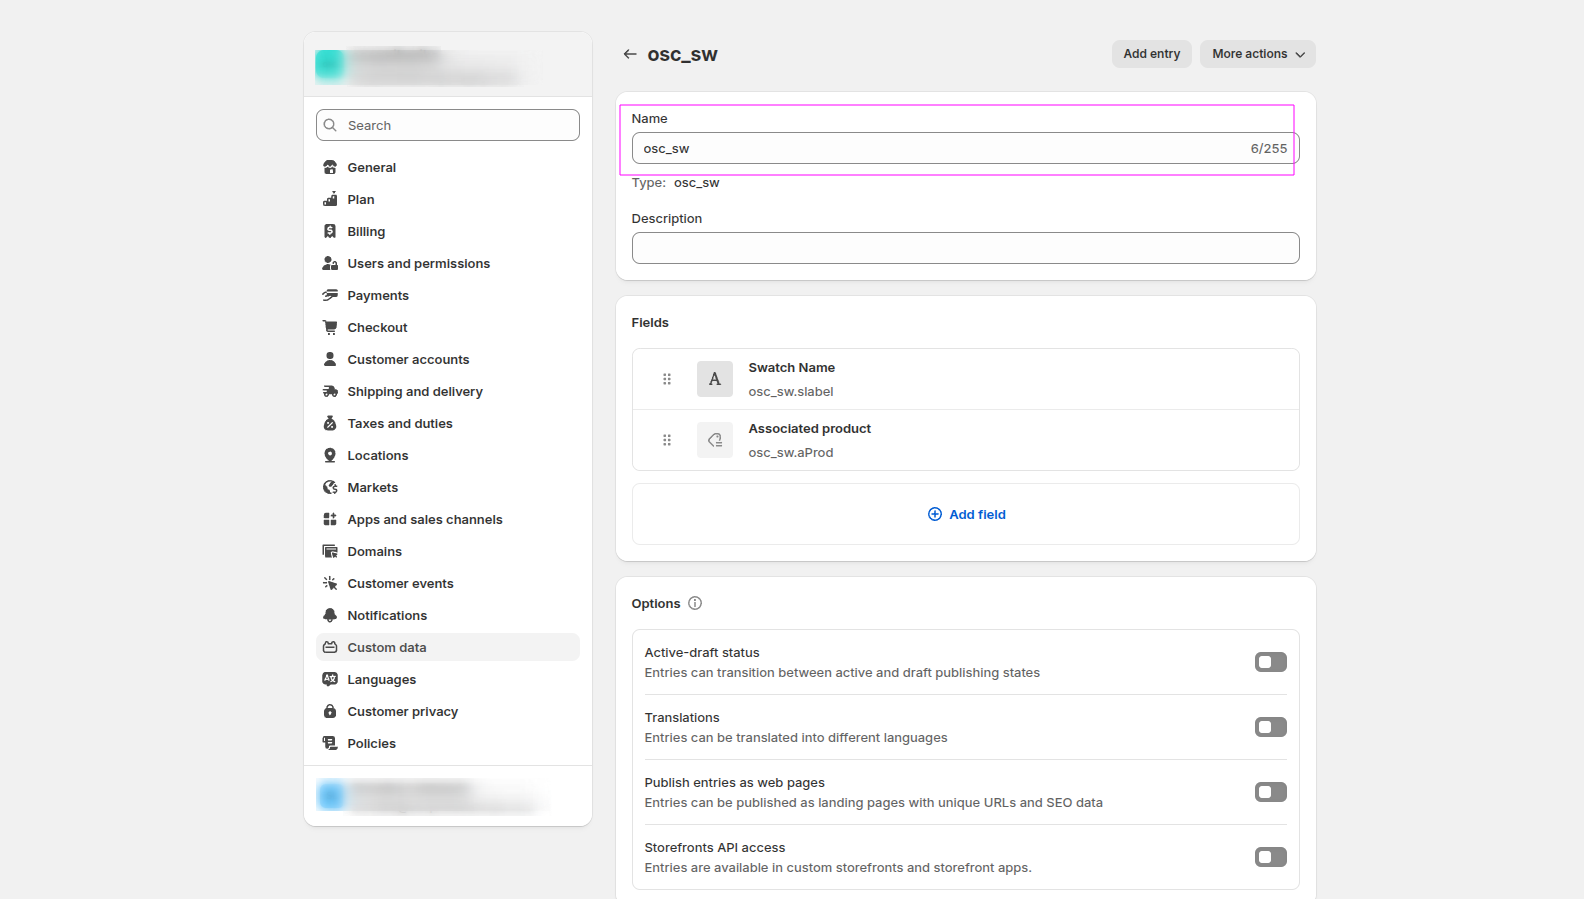Viewport: 1584px width, 899px height.
Task: Select Payments in the sidebar
Action: (448, 295)
